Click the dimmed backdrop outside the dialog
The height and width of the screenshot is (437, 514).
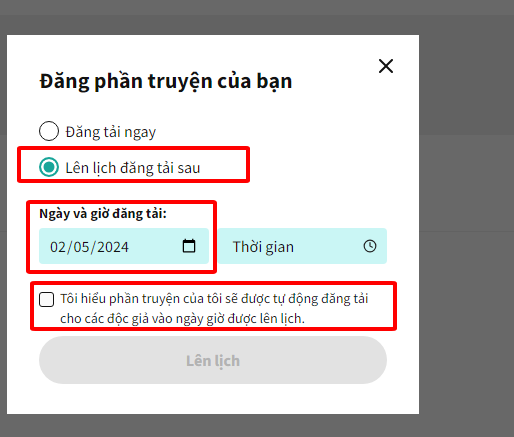[x=467, y=233]
